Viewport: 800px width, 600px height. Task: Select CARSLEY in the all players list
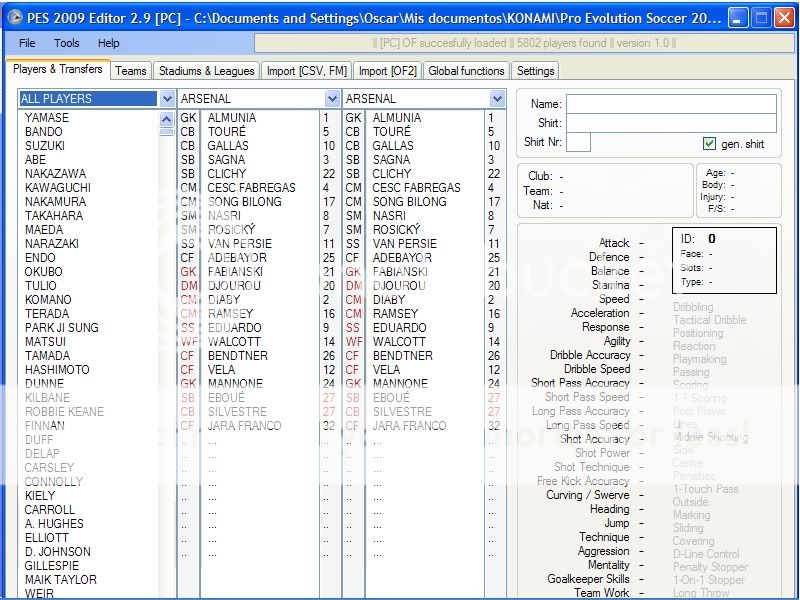(49, 468)
